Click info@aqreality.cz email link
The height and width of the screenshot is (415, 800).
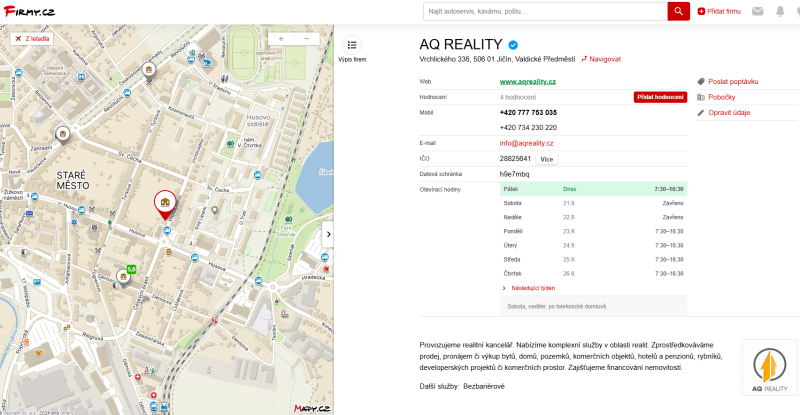tap(526, 143)
